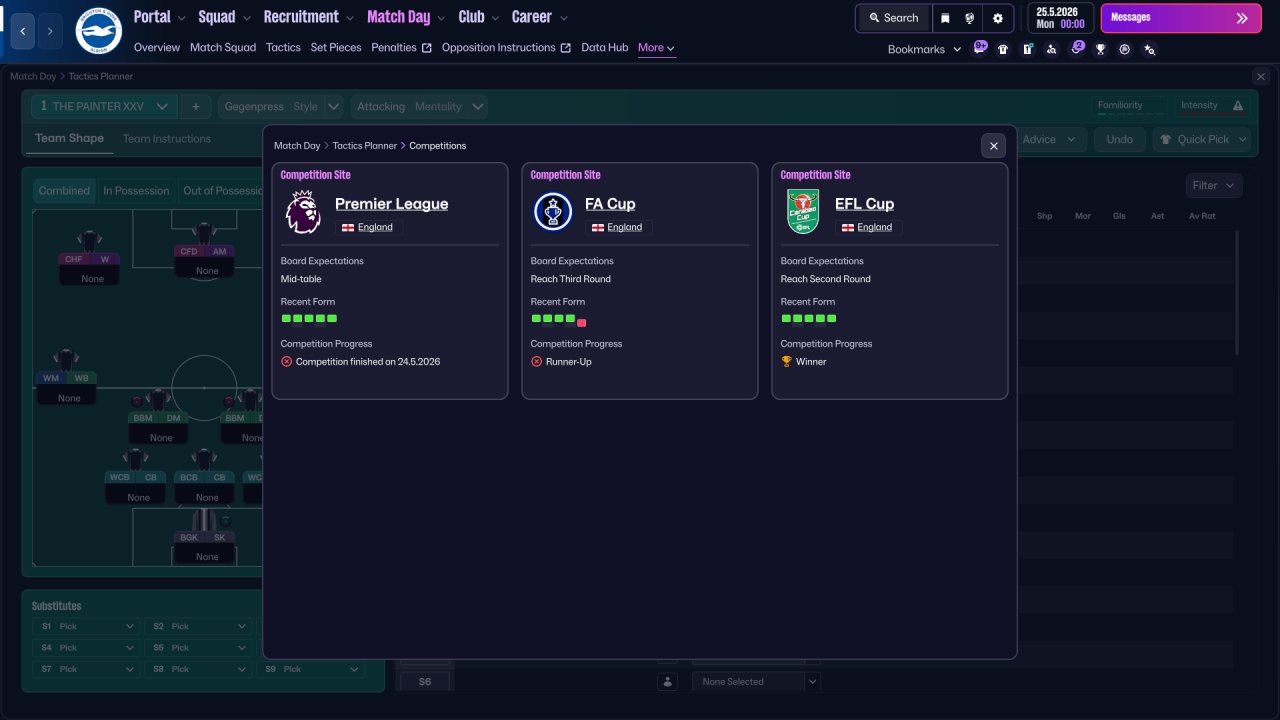Screen dimensions: 1280x720
Task: Expand the More submenu
Action: tap(656, 47)
